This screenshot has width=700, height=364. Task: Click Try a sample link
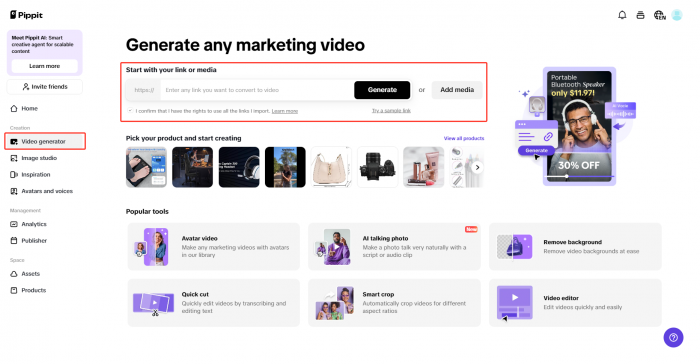point(391,110)
